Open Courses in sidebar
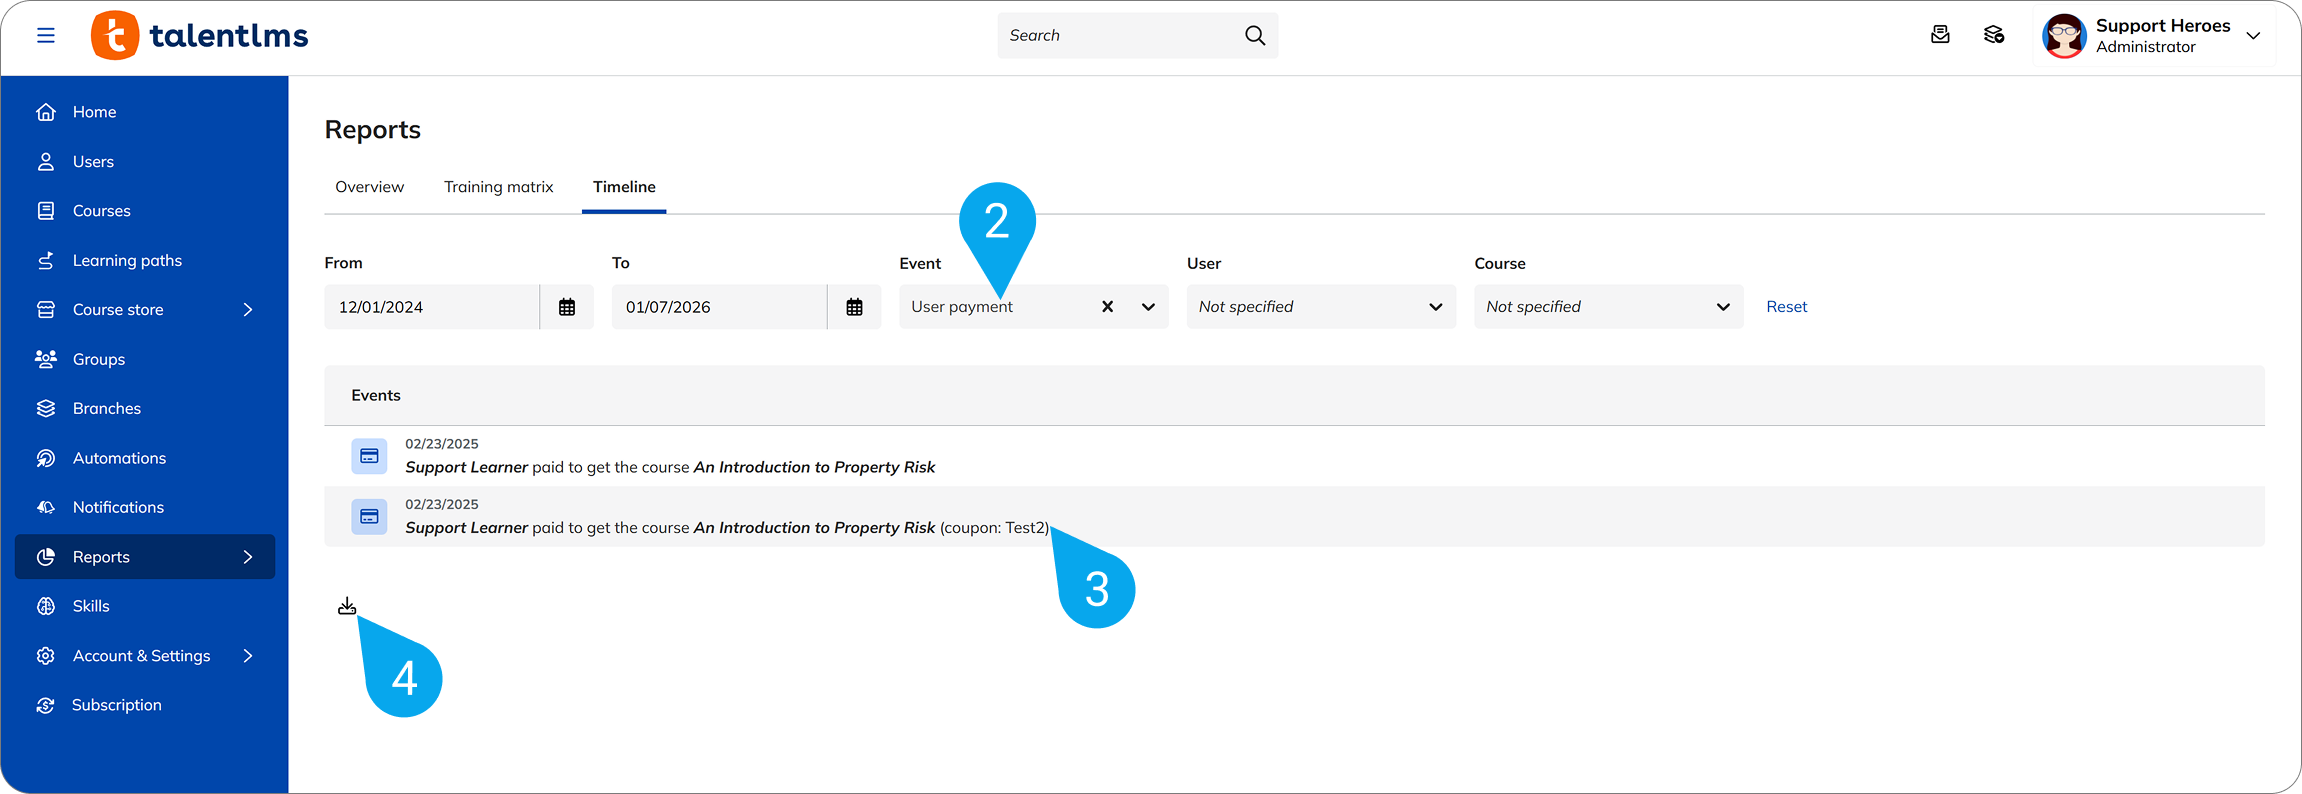 pyautogui.click(x=145, y=211)
